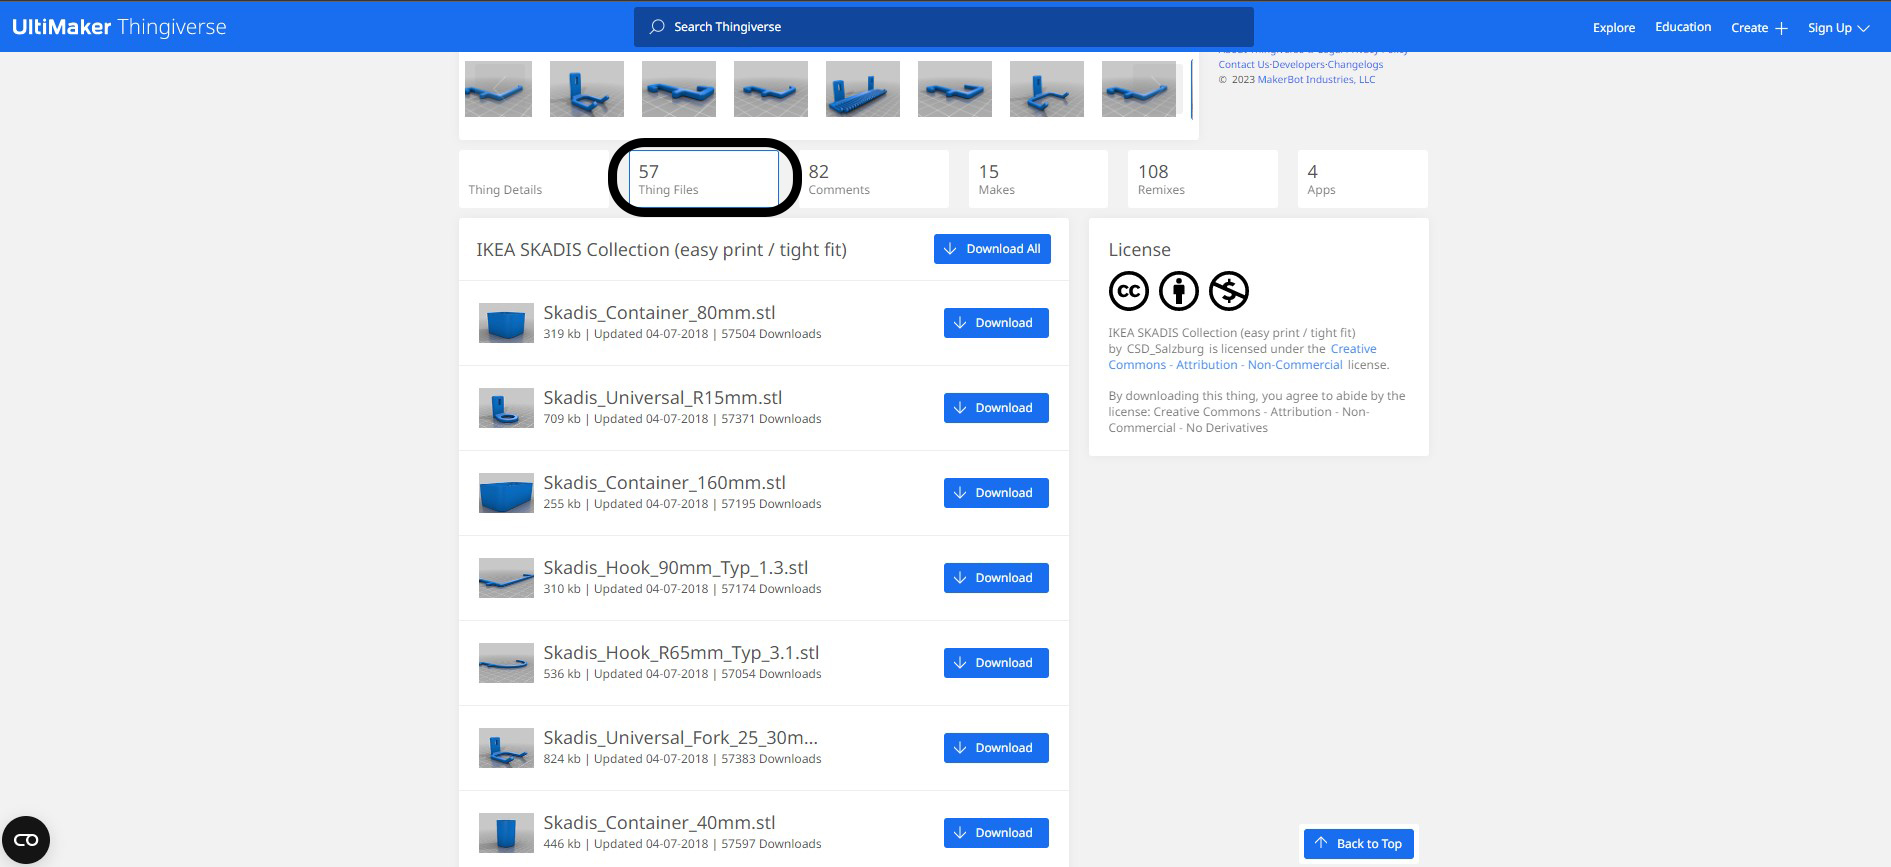Click the magnifier icon in search bar

[657, 27]
